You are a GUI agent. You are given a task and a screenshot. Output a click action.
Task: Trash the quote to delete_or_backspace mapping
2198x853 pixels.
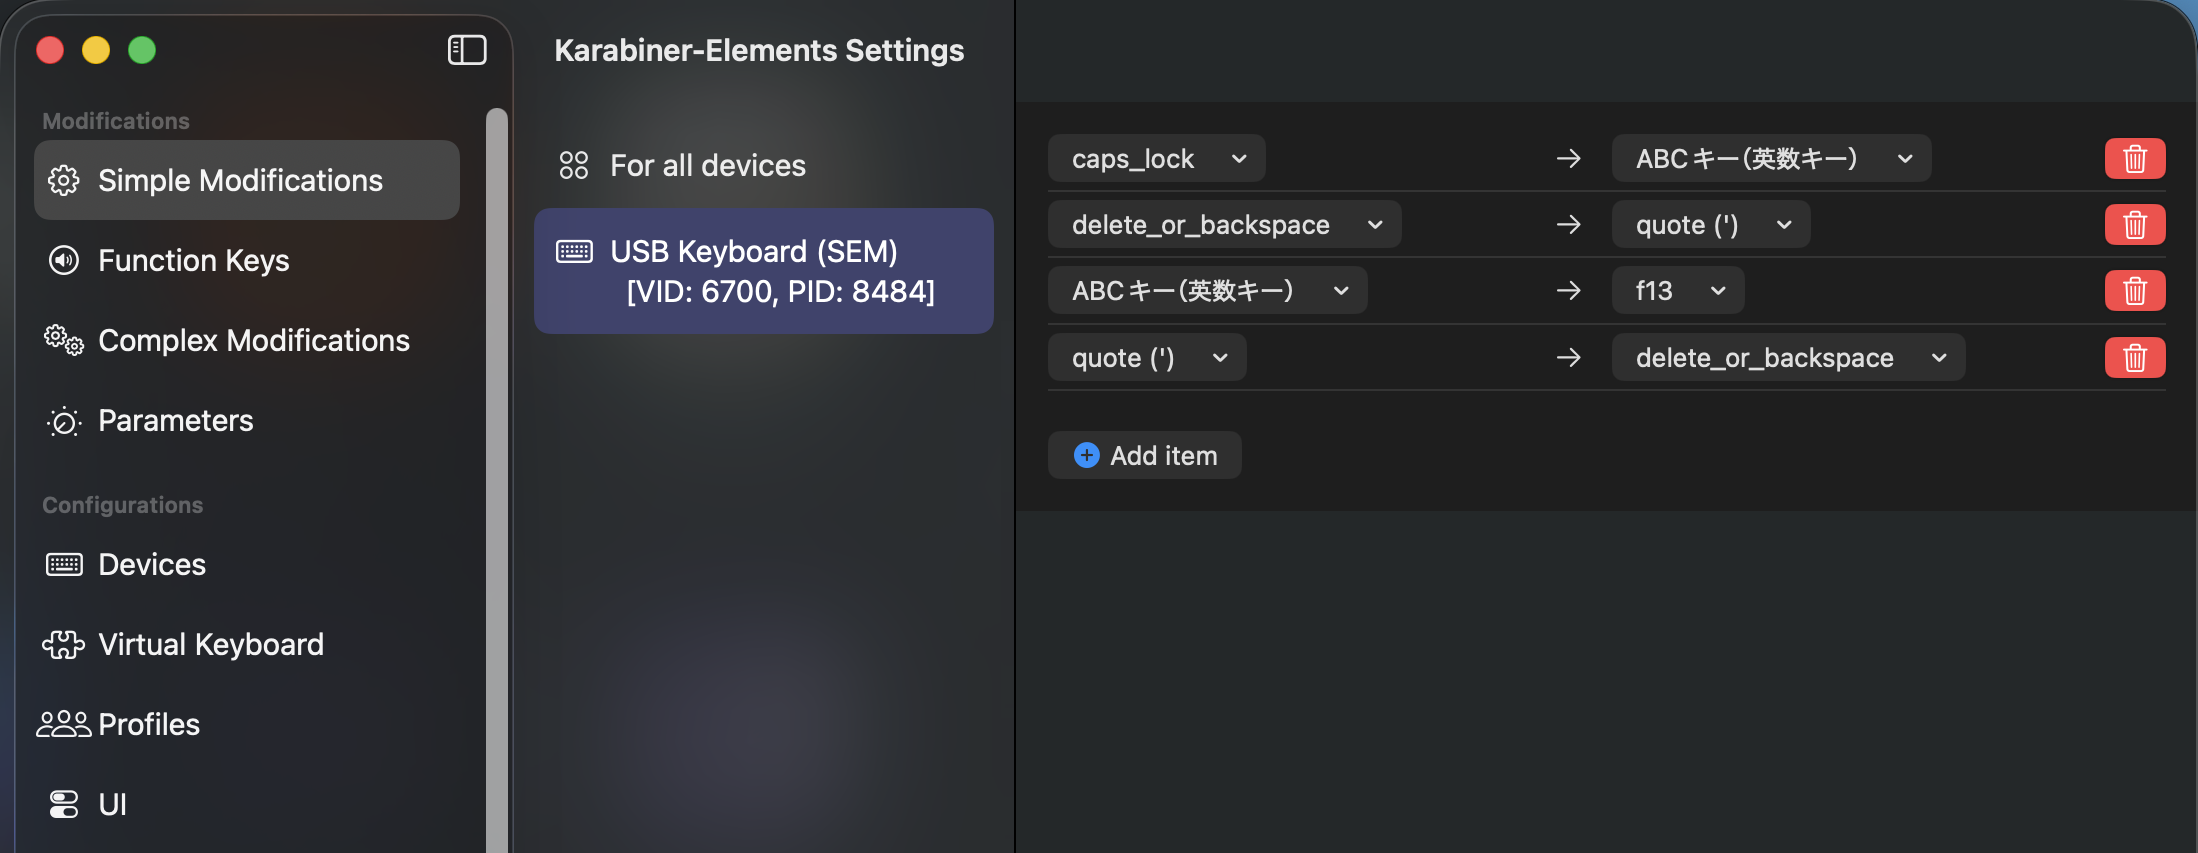point(2135,358)
